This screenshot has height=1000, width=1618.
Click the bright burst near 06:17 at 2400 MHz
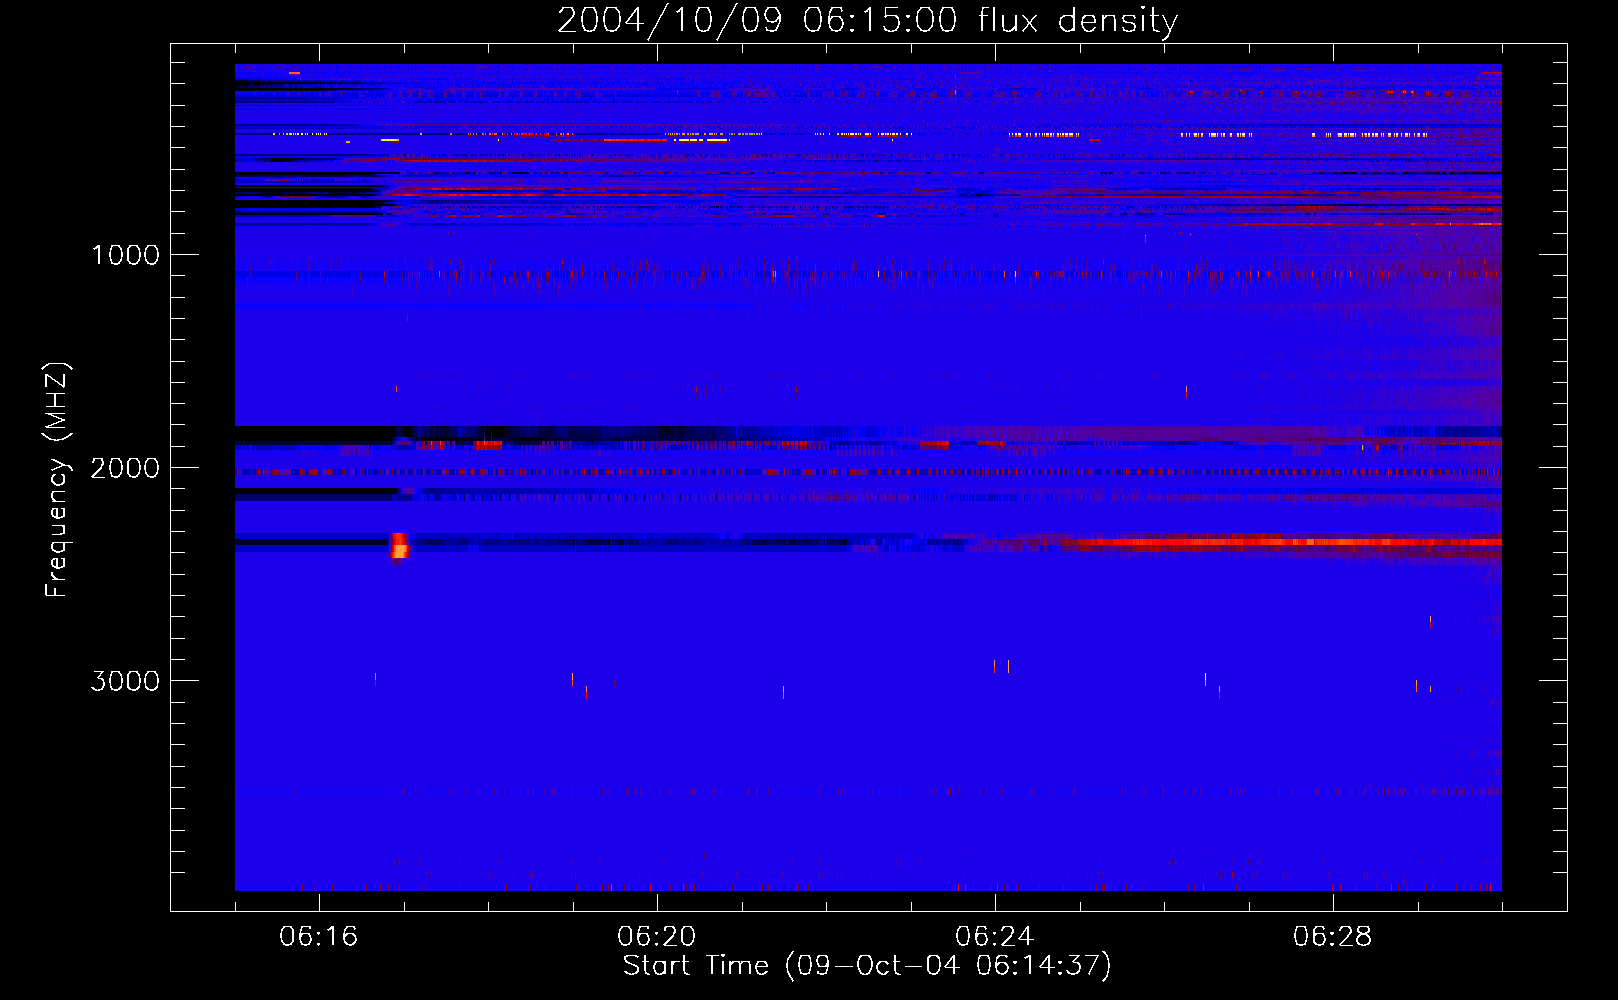[x=399, y=547]
